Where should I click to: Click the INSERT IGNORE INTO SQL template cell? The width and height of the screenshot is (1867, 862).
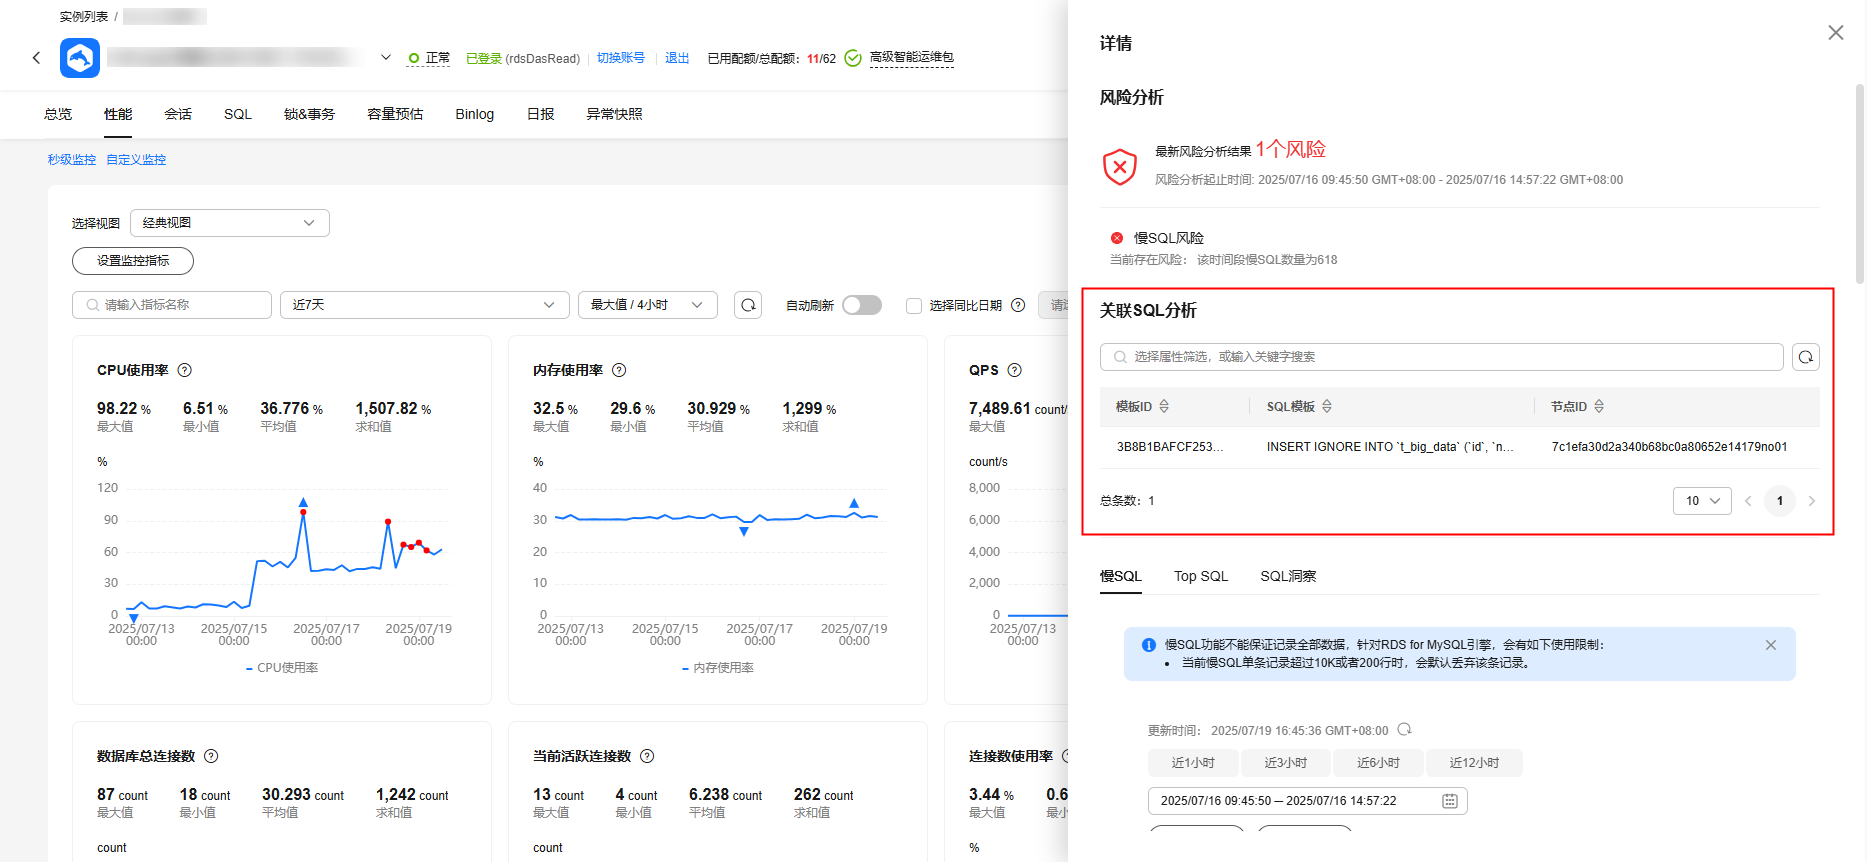tap(1390, 447)
